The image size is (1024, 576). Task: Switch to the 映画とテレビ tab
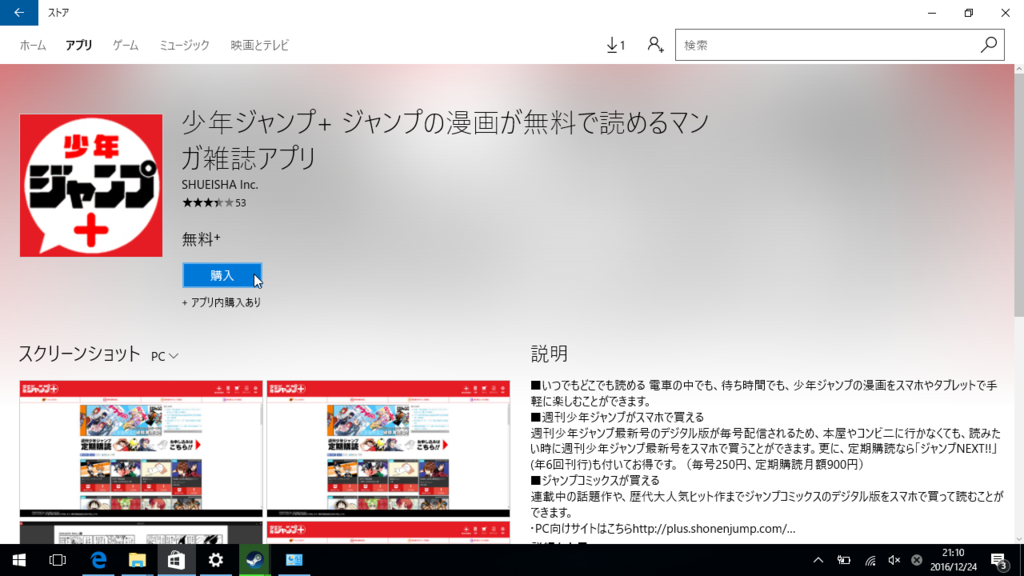pos(259,45)
